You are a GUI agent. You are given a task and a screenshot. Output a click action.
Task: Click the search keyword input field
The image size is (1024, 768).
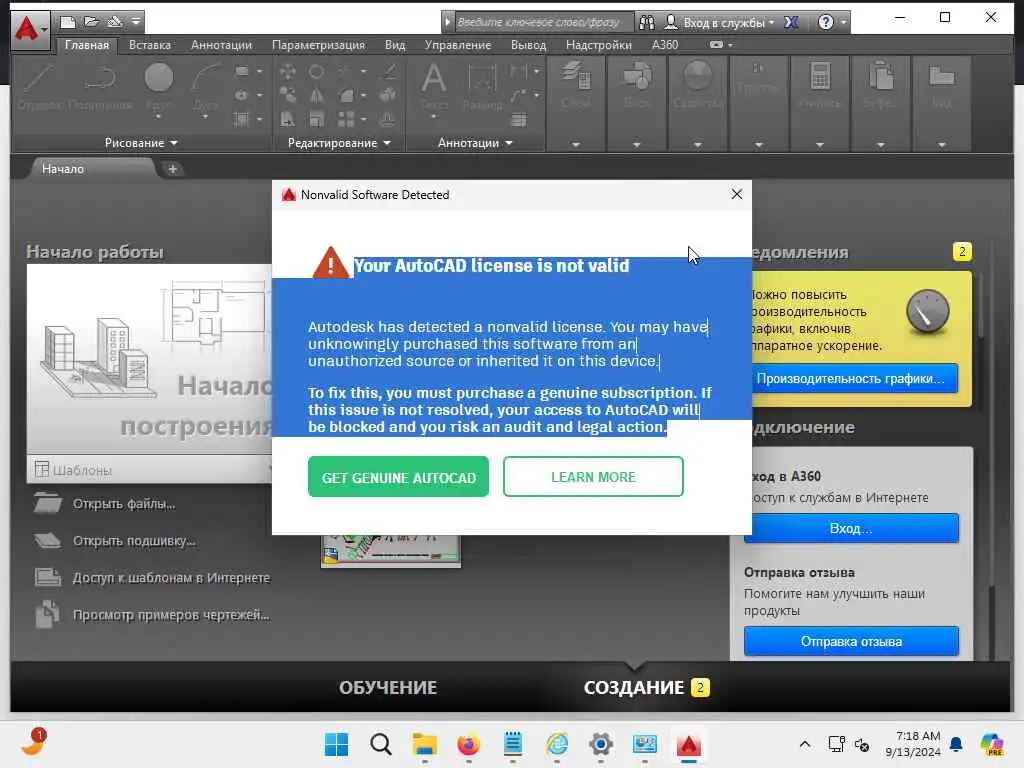coord(542,22)
